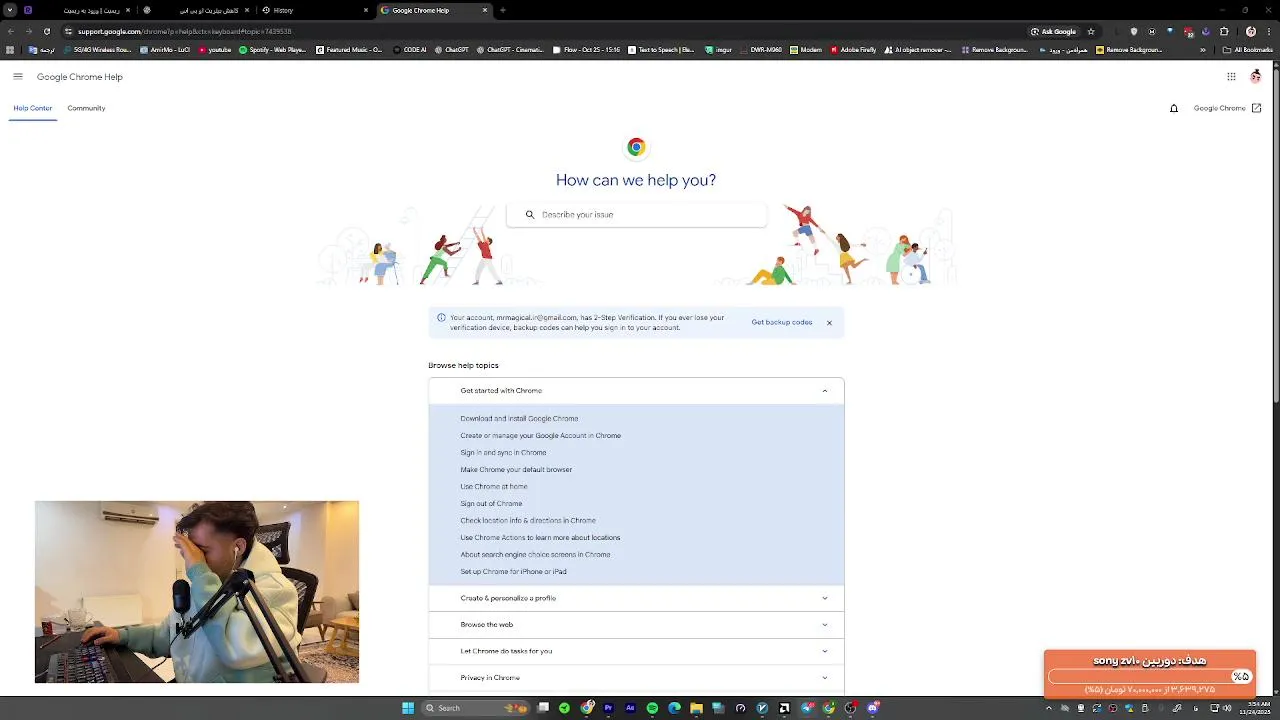Open Create or manage your Google Account in Chrome
This screenshot has width=1280, height=720.
click(x=541, y=436)
